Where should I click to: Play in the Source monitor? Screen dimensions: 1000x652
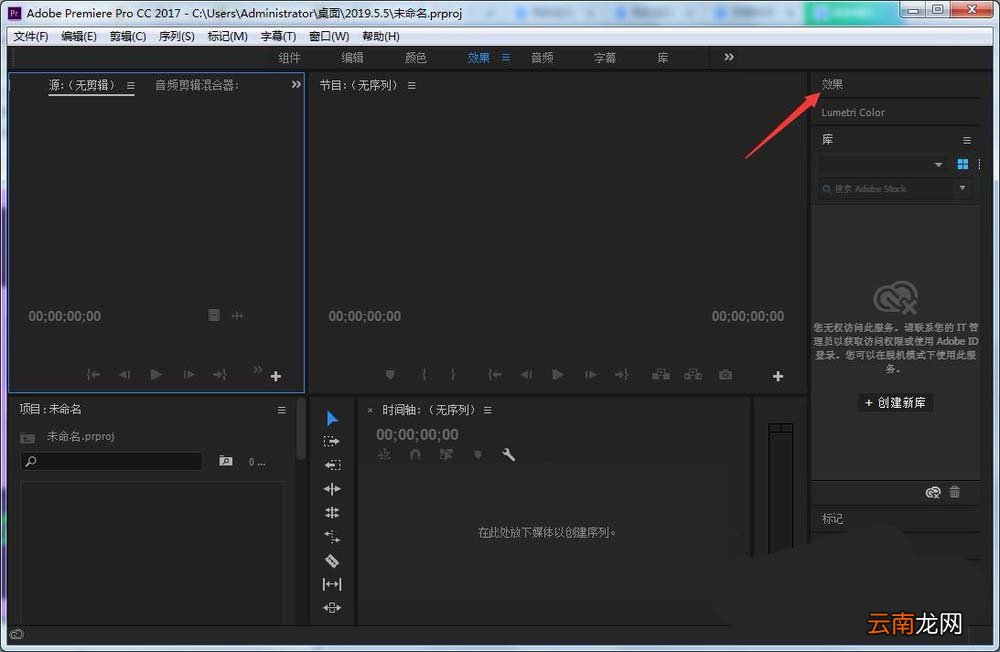click(x=156, y=374)
